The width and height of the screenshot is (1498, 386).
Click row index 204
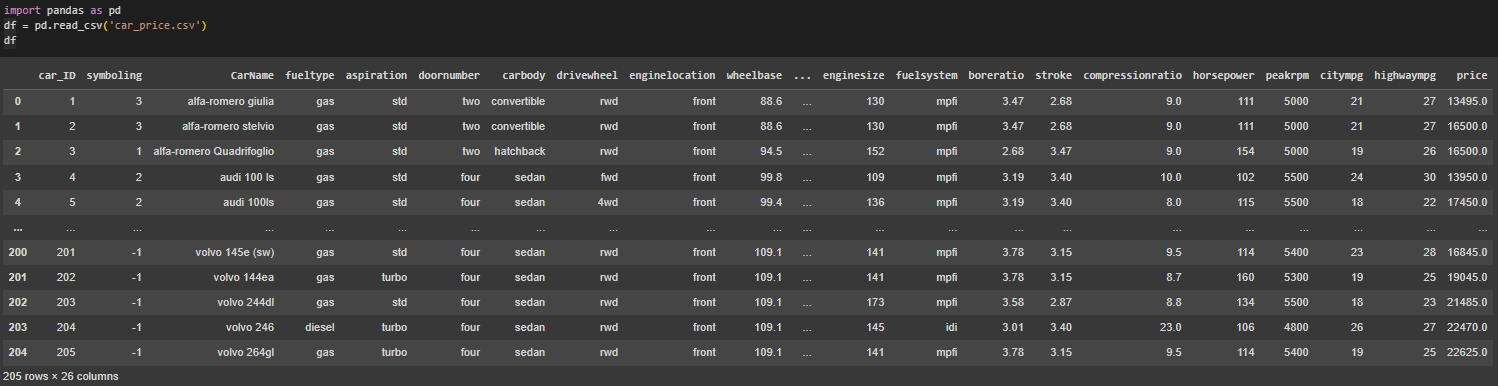click(x=17, y=351)
